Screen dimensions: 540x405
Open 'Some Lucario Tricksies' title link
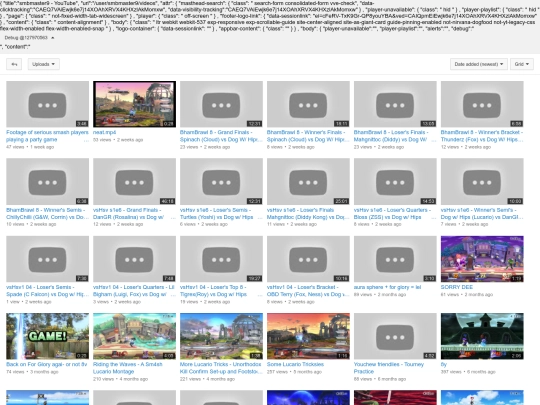point(295,364)
